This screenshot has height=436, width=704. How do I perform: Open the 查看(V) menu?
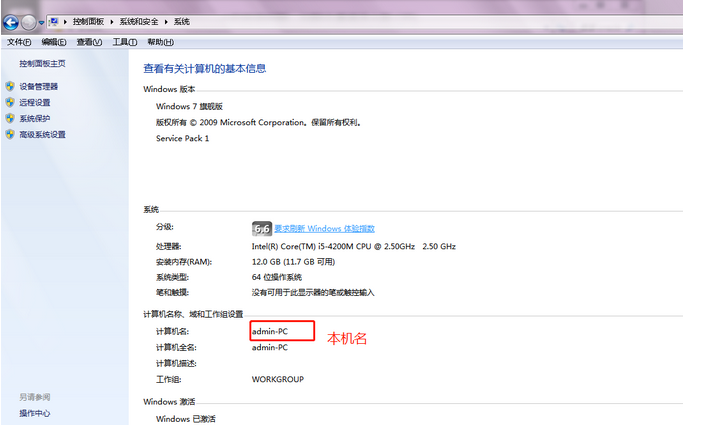[x=89, y=42]
